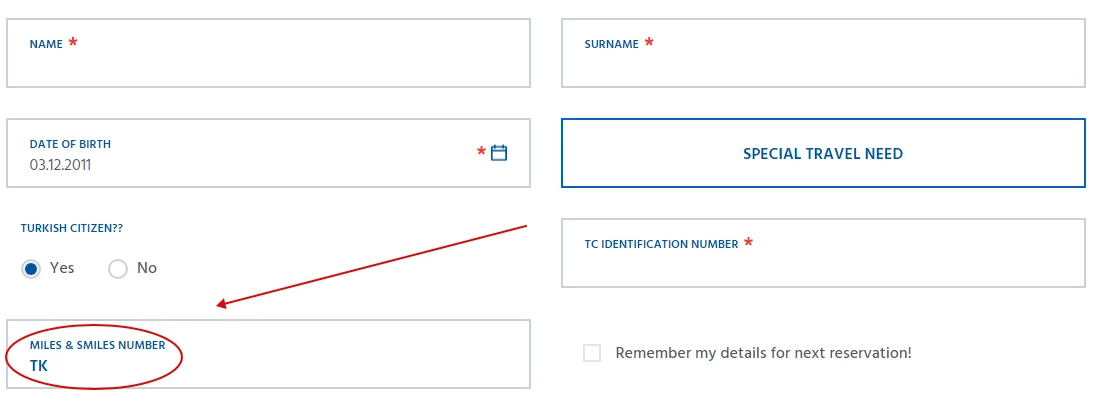The height and width of the screenshot is (417, 1097).
Task: Click the 'No' text label
Action: (x=147, y=268)
